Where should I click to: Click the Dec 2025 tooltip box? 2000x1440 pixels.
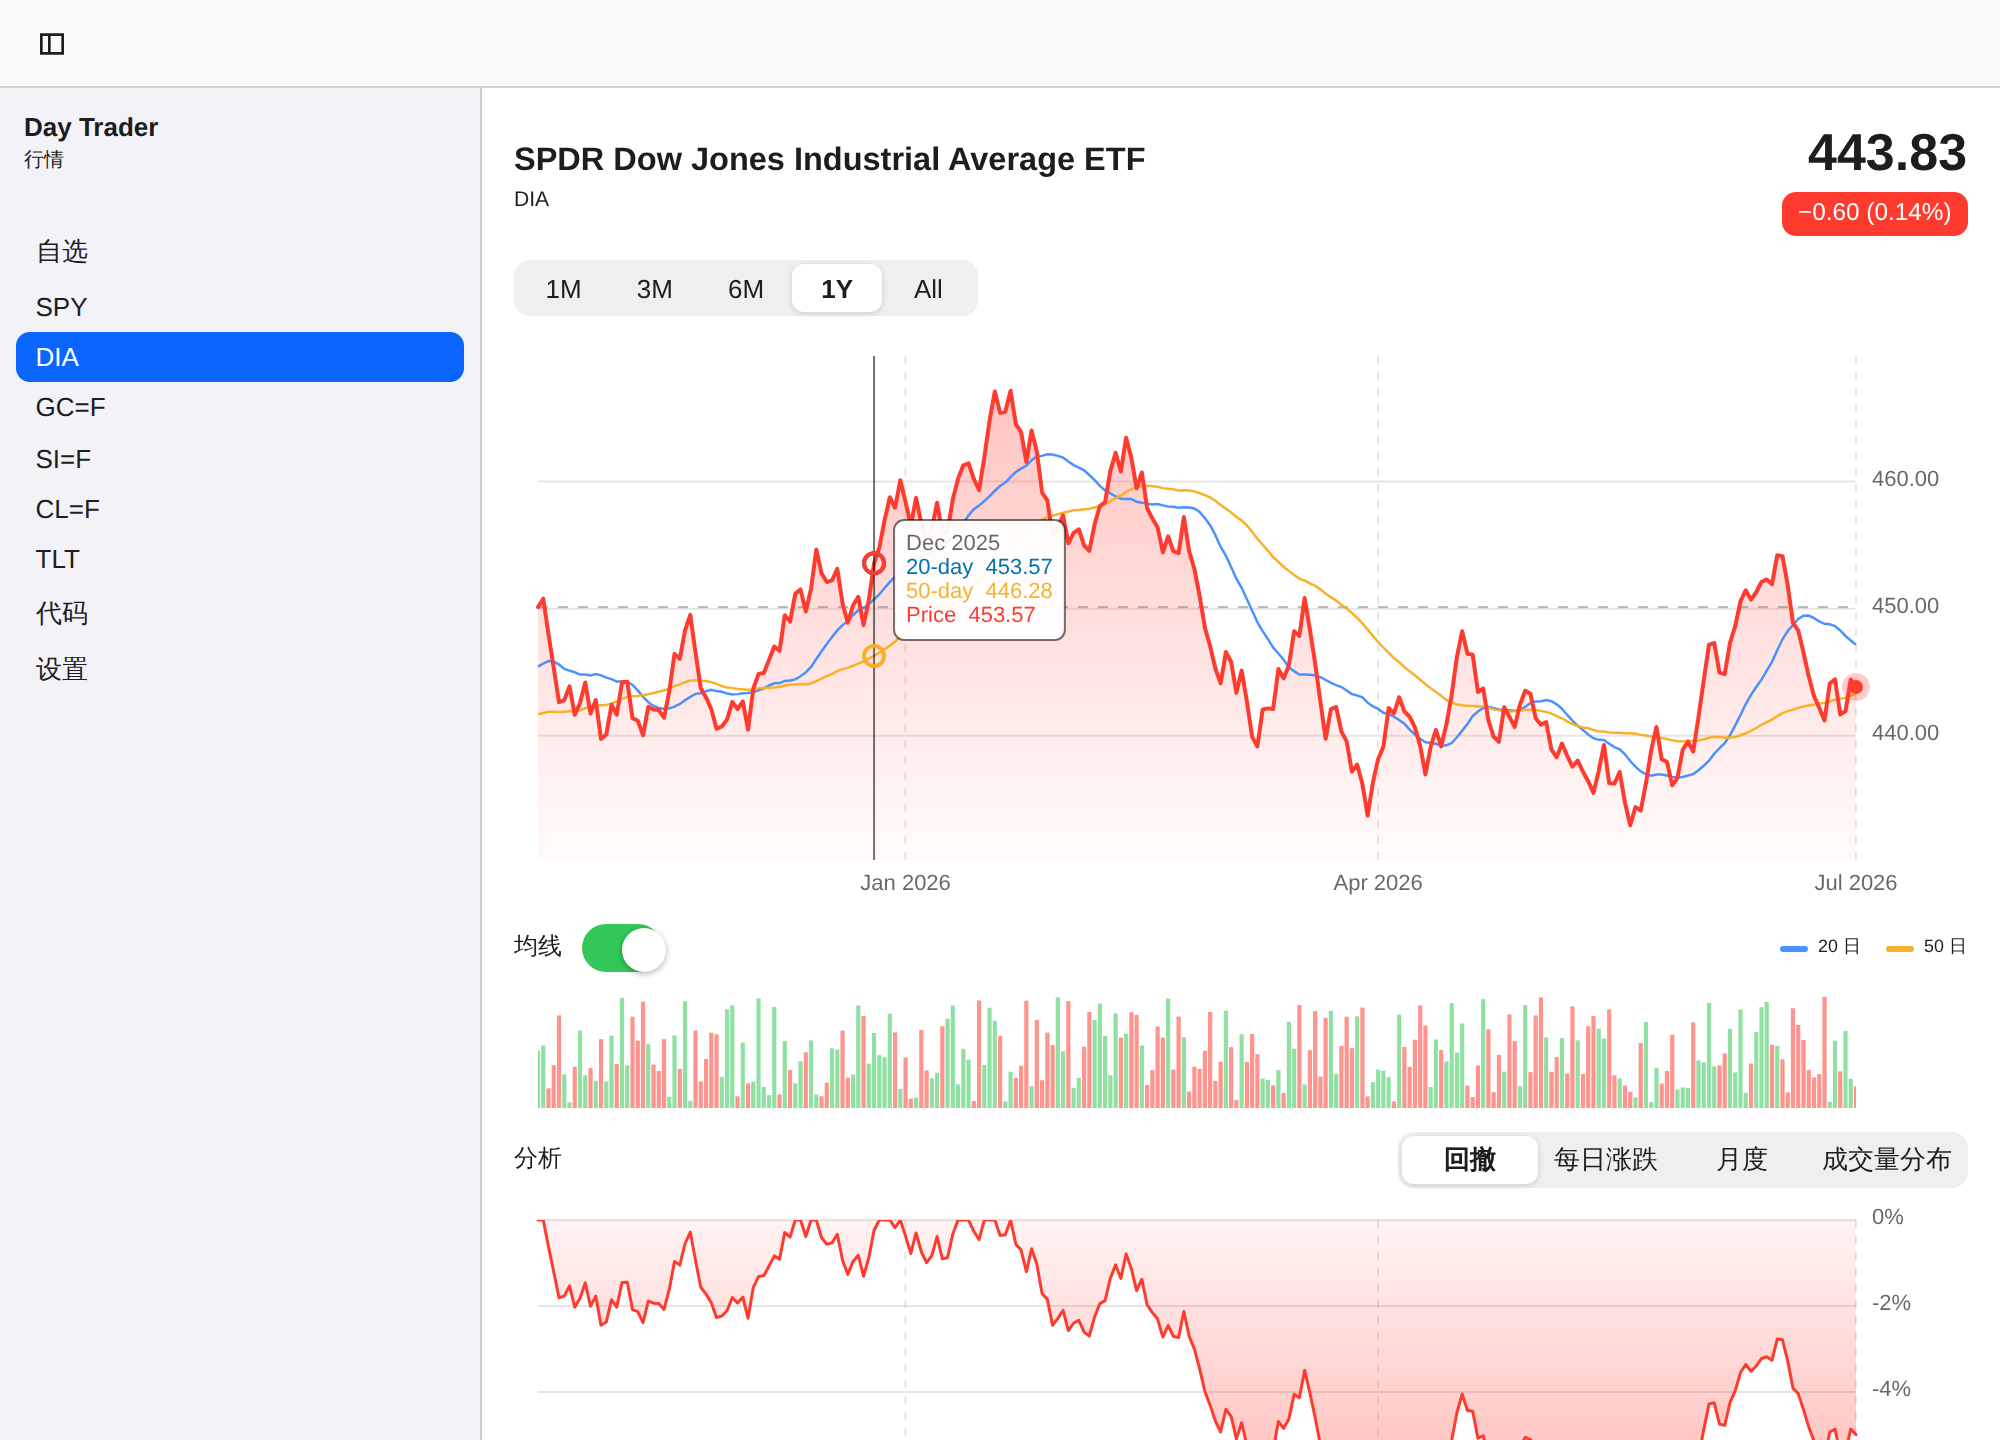point(979,580)
